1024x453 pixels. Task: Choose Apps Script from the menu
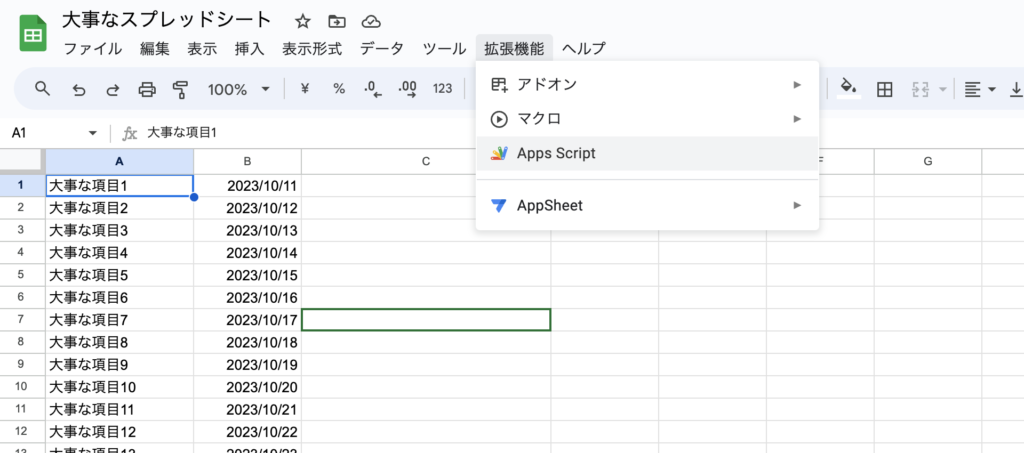coord(556,153)
